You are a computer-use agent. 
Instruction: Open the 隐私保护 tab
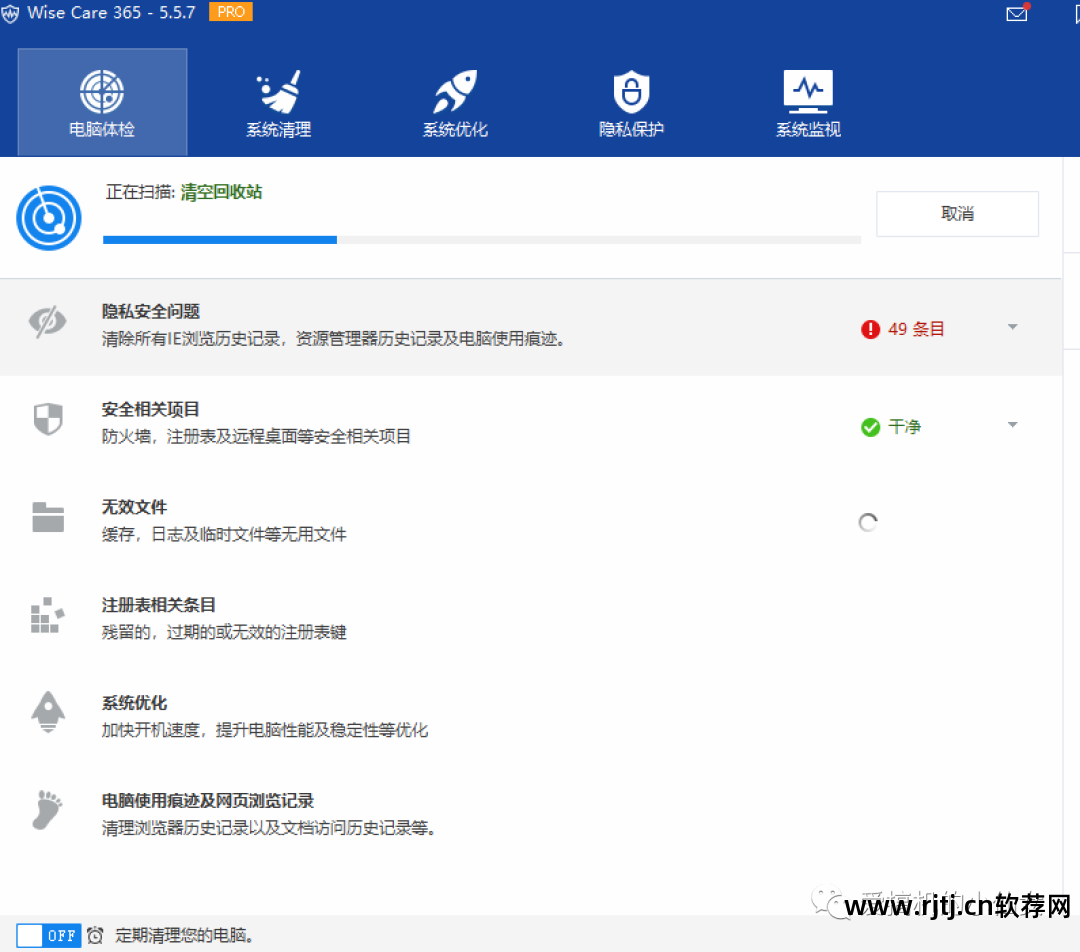[x=631, y=100]
